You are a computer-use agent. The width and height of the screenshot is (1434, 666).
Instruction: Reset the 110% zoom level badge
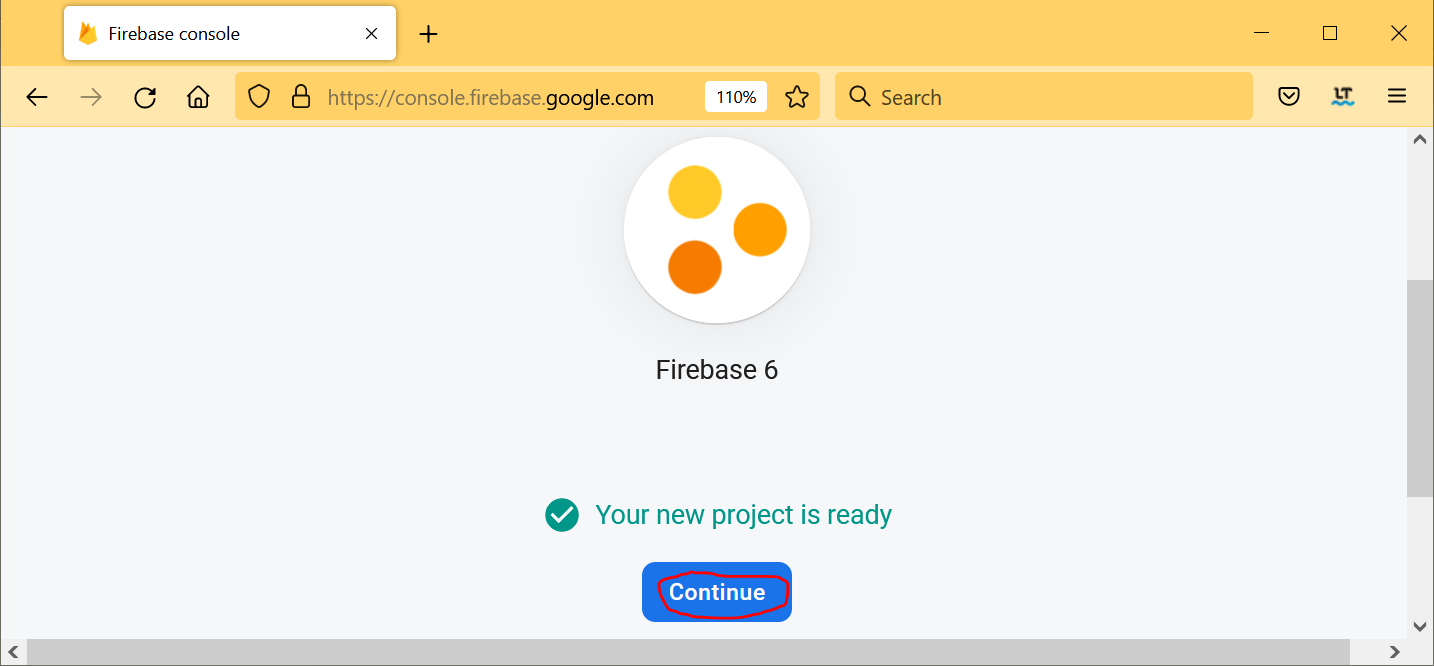click(x=736, y=97)
